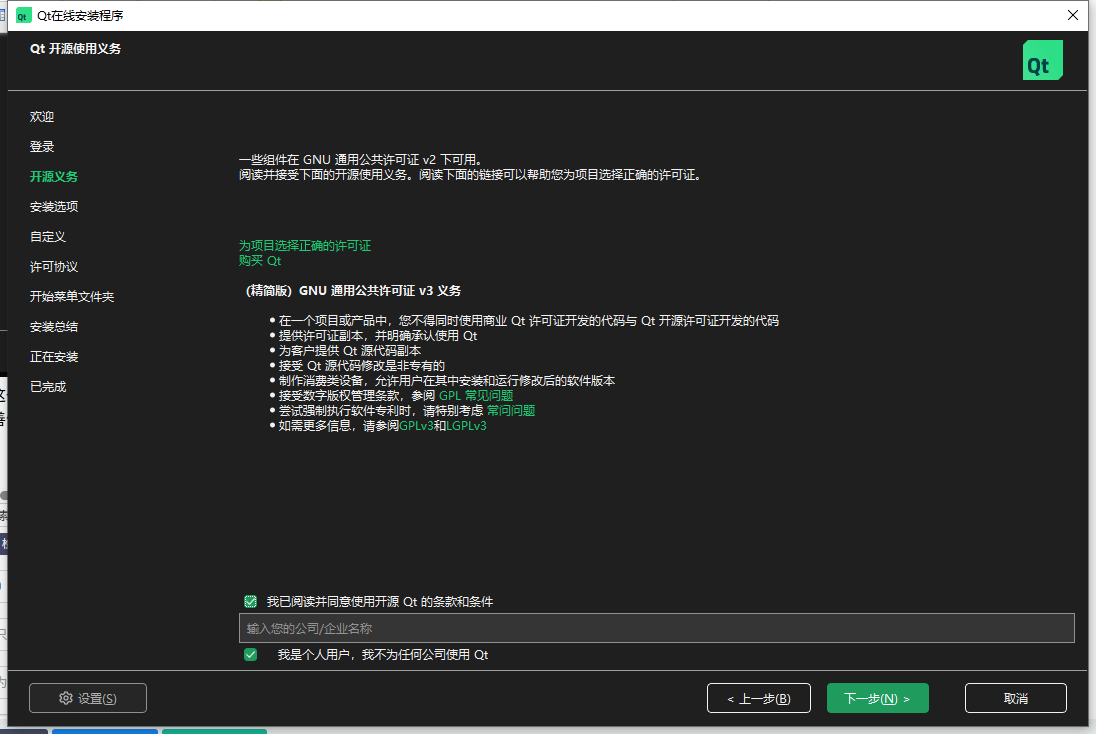Select the 已完成 step in the sidebar
Viewport: 1096px width, 734px height.
pyautogui.click(x=48, y=387)
